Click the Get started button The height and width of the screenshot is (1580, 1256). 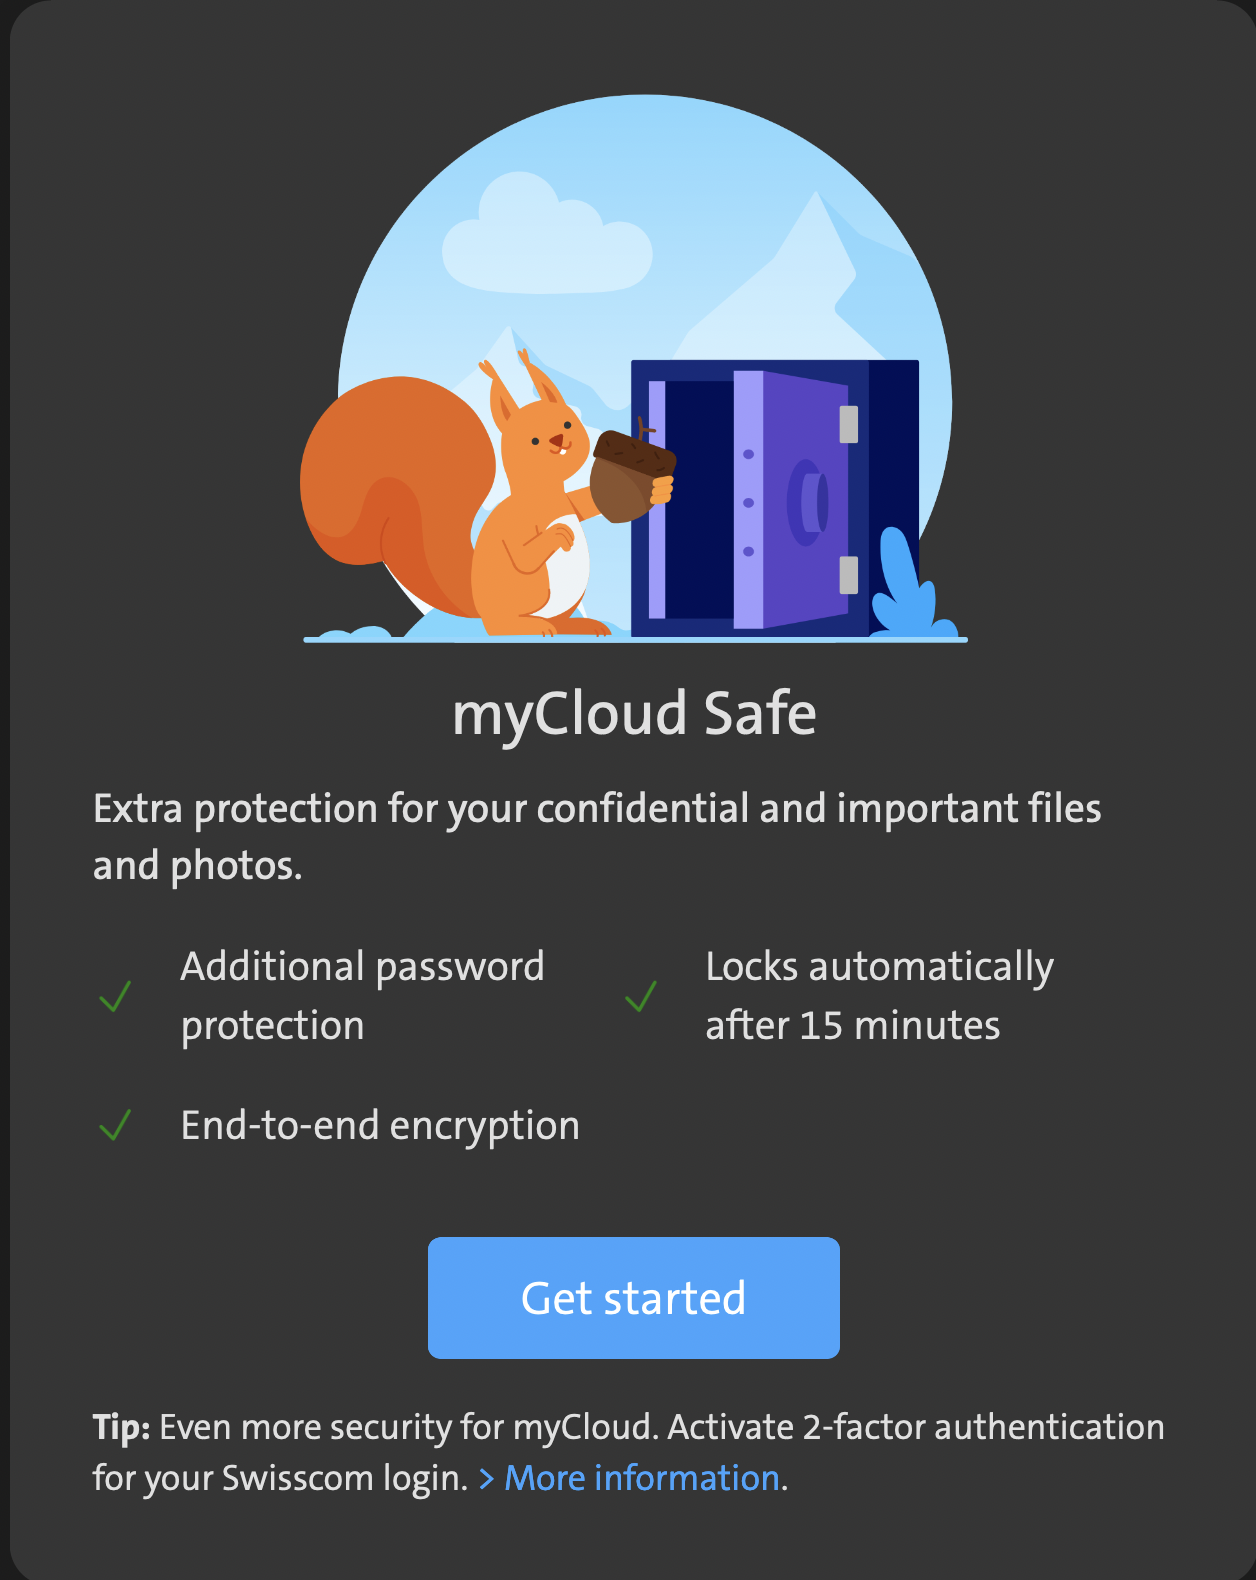coord(633,1297)
